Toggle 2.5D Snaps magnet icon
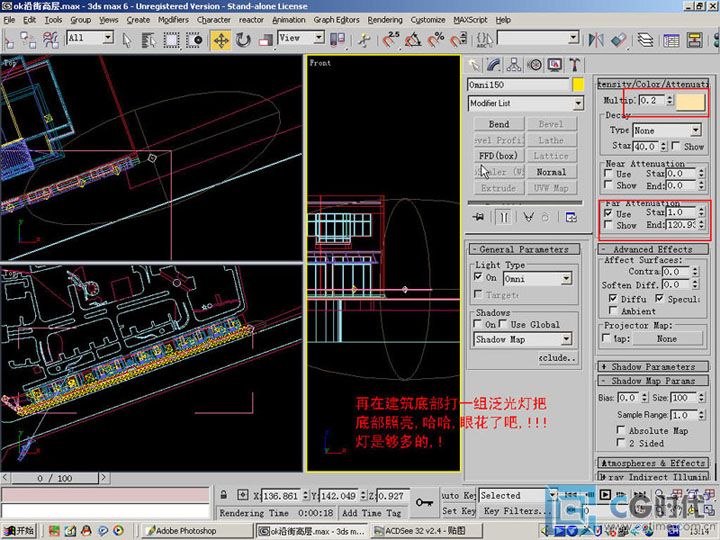Viewport: 720px width, 540px height. click(x=391, y=40)
